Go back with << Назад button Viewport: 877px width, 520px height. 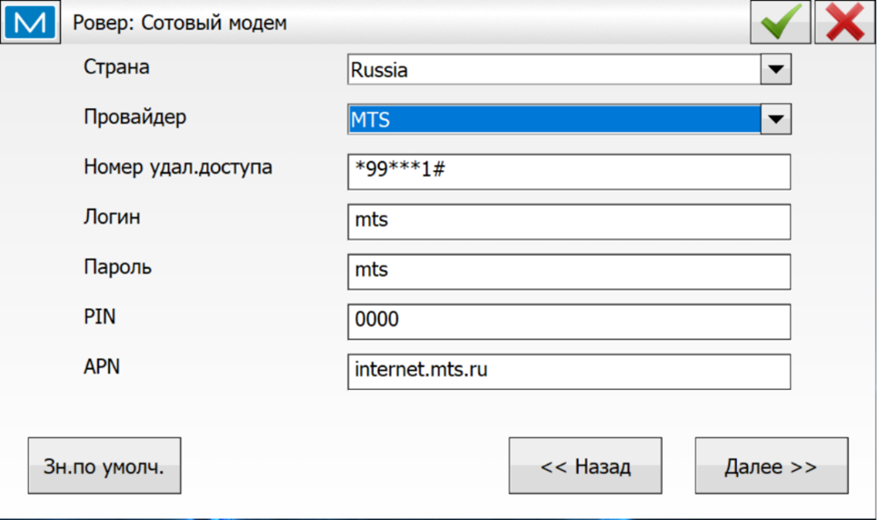click(x=585, y=466)
